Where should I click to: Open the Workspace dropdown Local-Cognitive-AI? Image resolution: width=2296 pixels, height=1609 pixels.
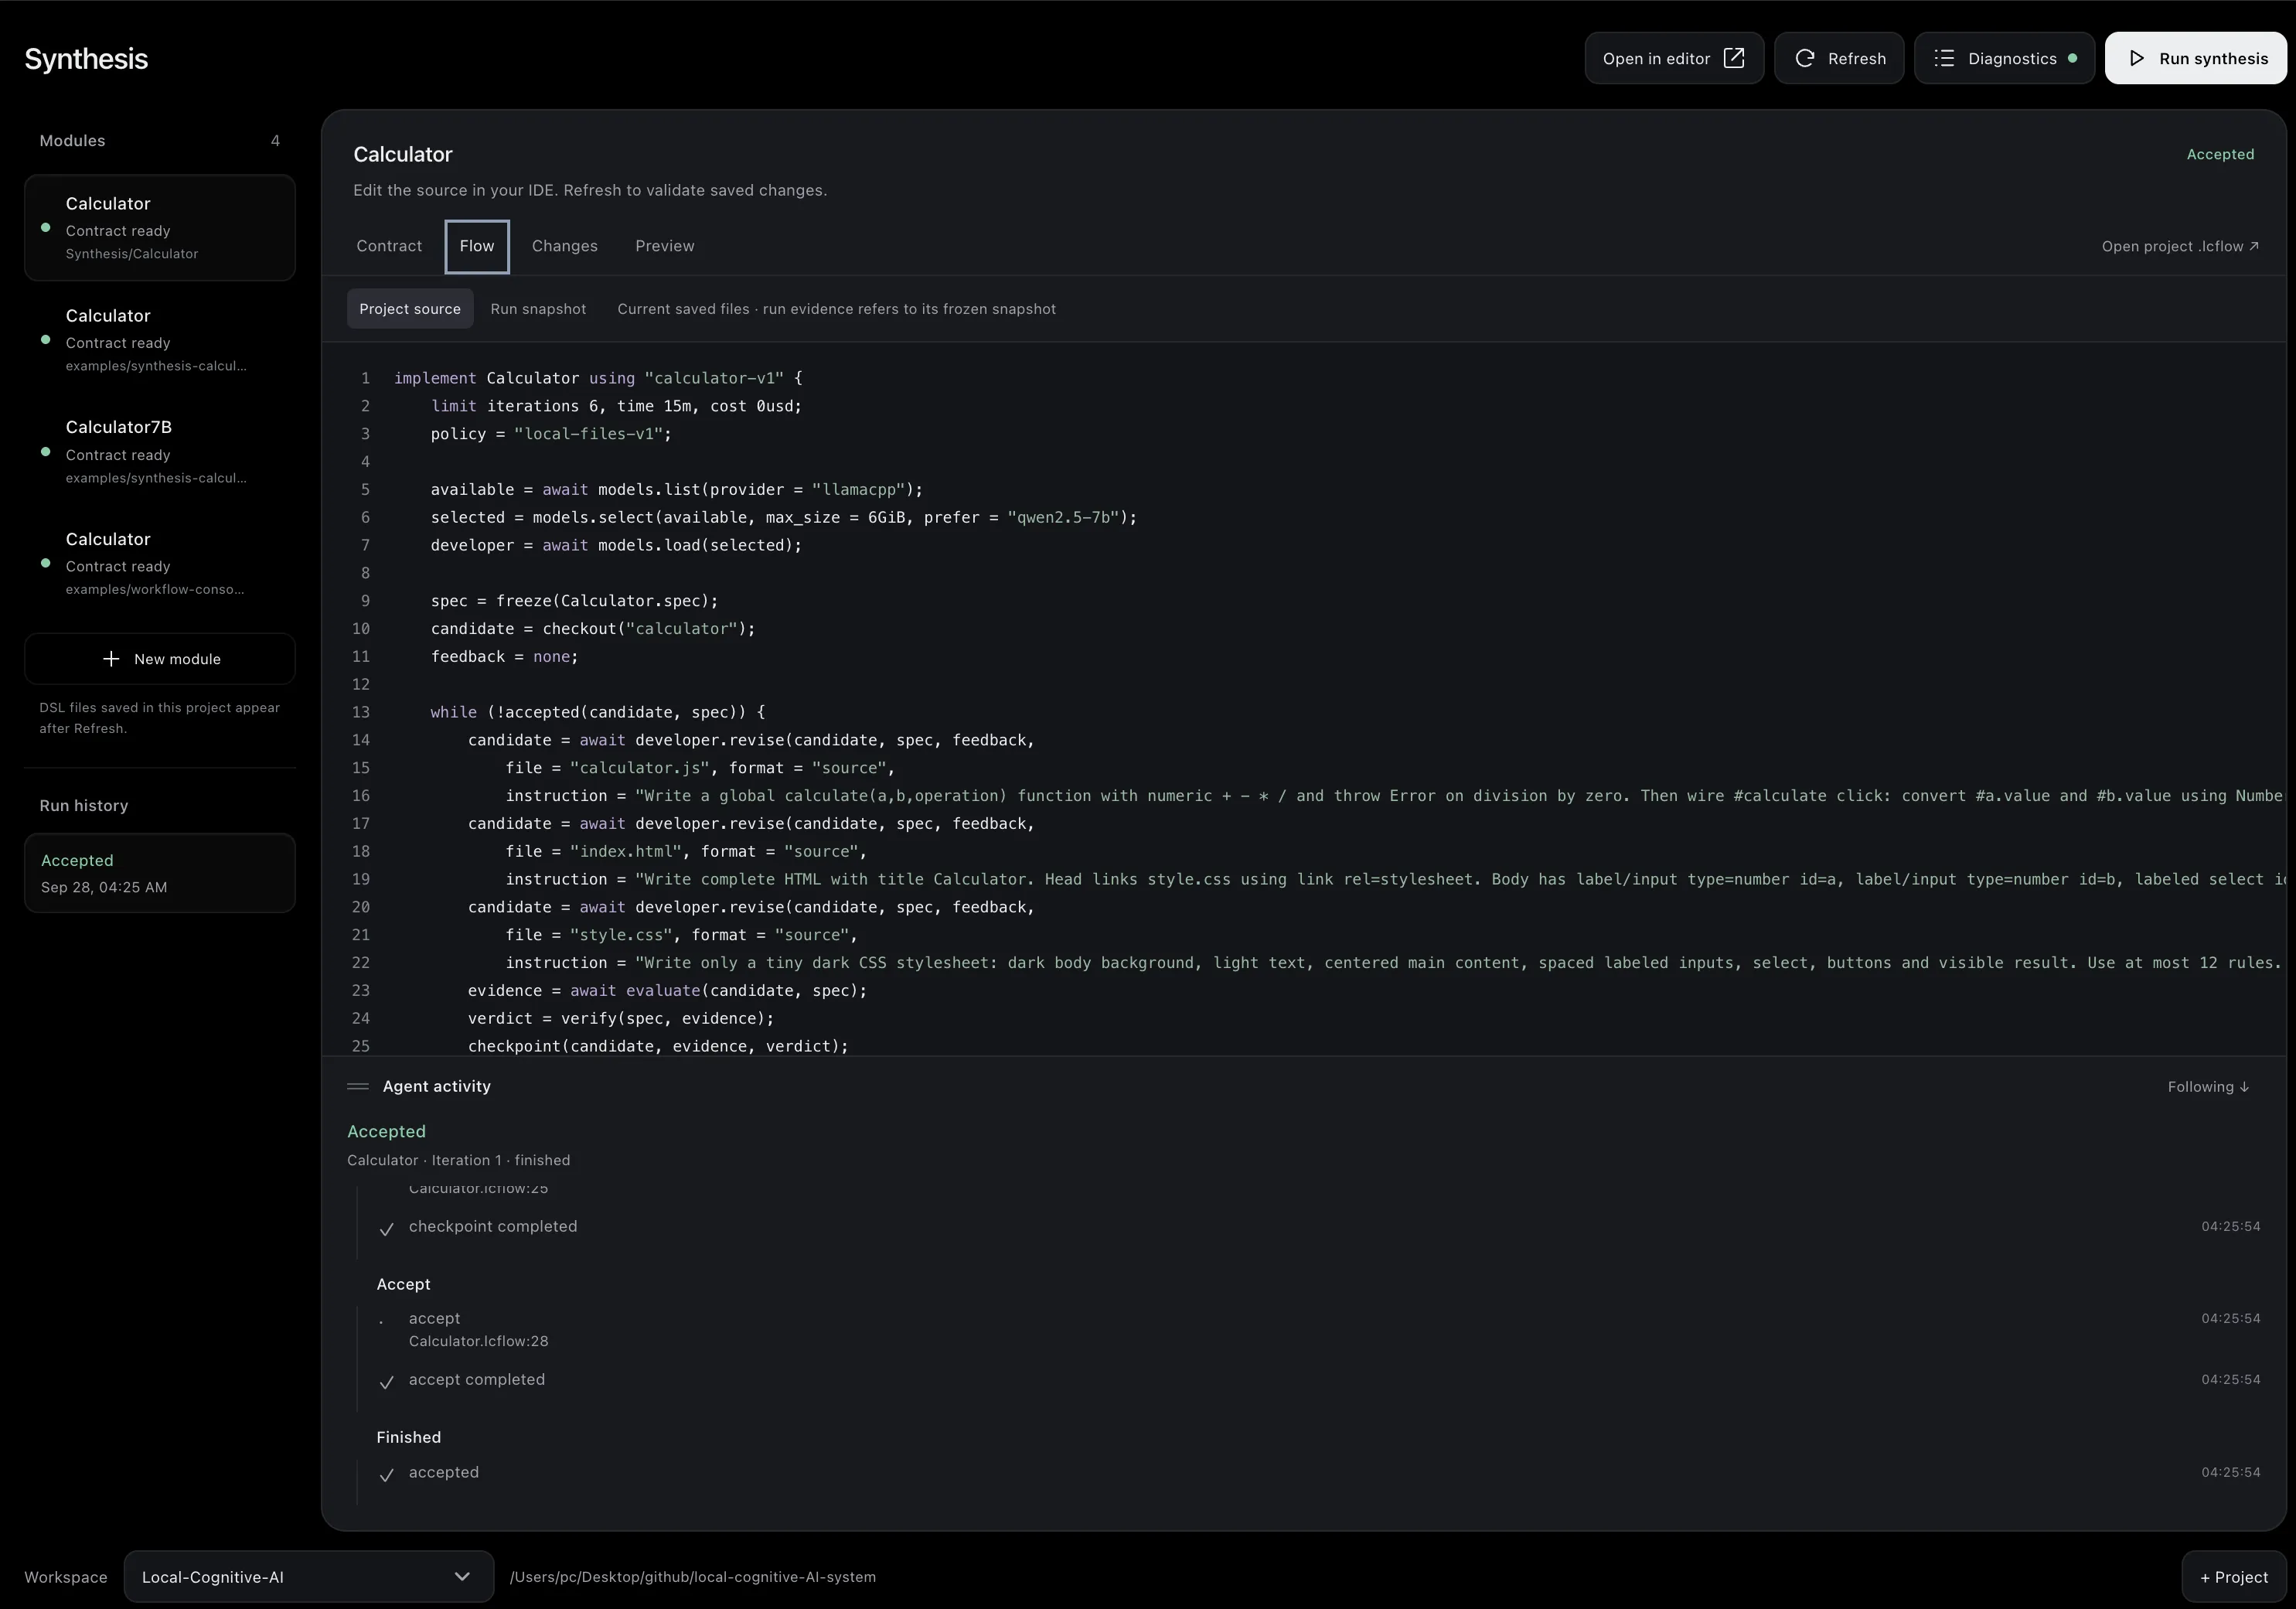[x=308, y=1577]
